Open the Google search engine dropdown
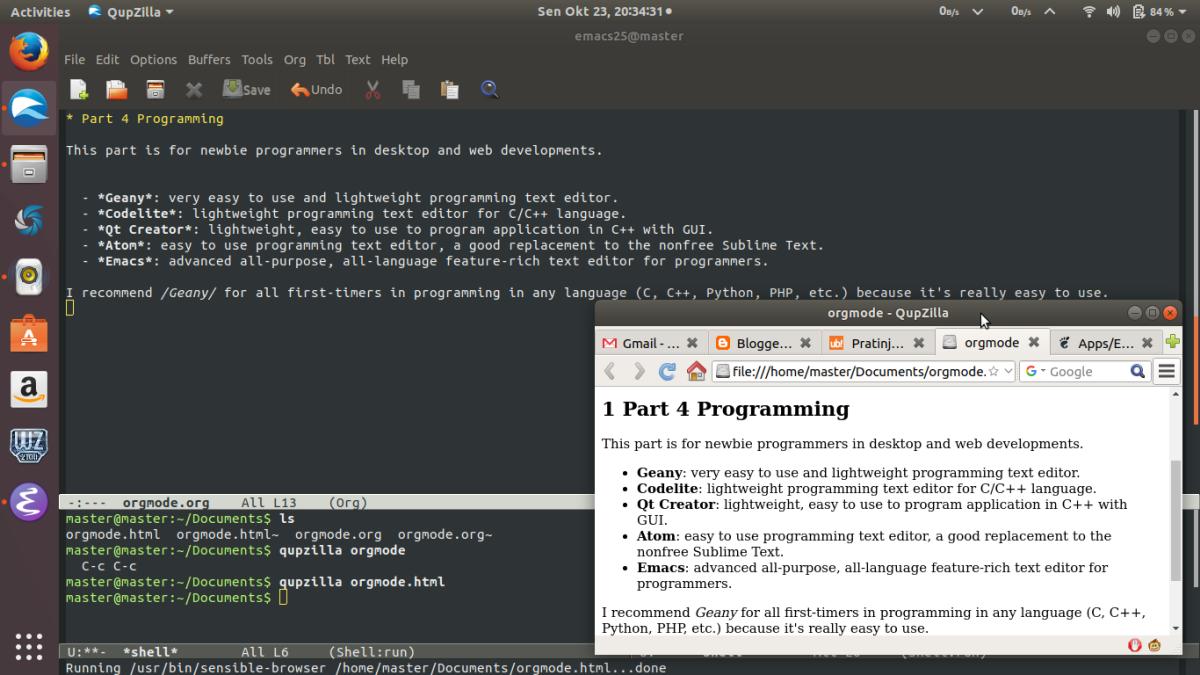 pyautogui.click(x=1036, y=371)
